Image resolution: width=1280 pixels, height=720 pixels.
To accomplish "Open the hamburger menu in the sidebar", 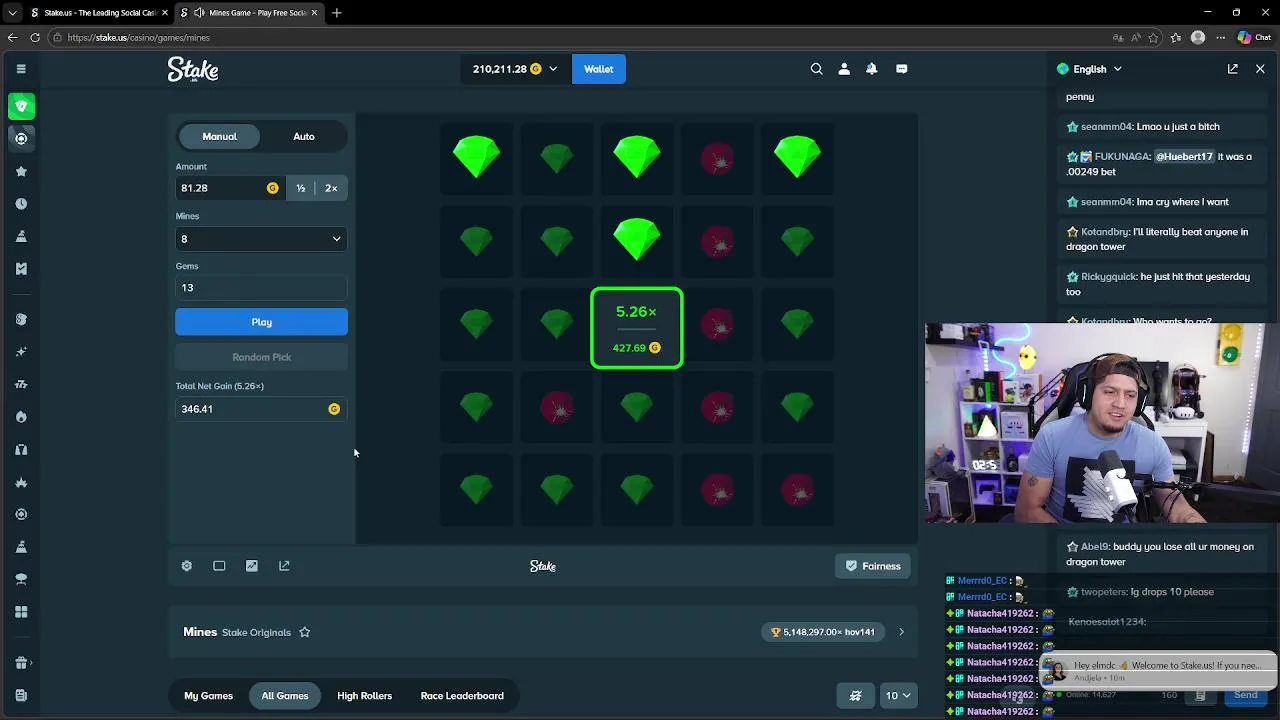I will click(x=21, y=69).
